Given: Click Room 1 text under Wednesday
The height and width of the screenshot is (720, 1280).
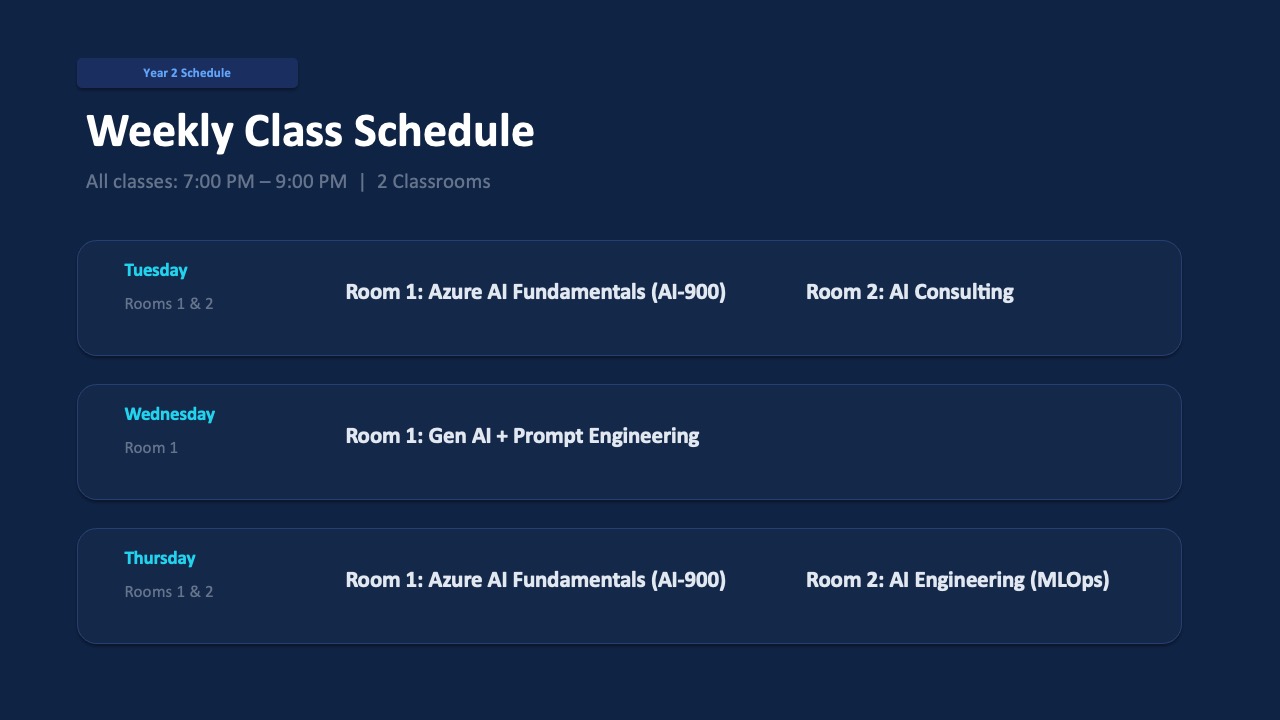Looking at the screenshot, I should [x=151, y=448].
